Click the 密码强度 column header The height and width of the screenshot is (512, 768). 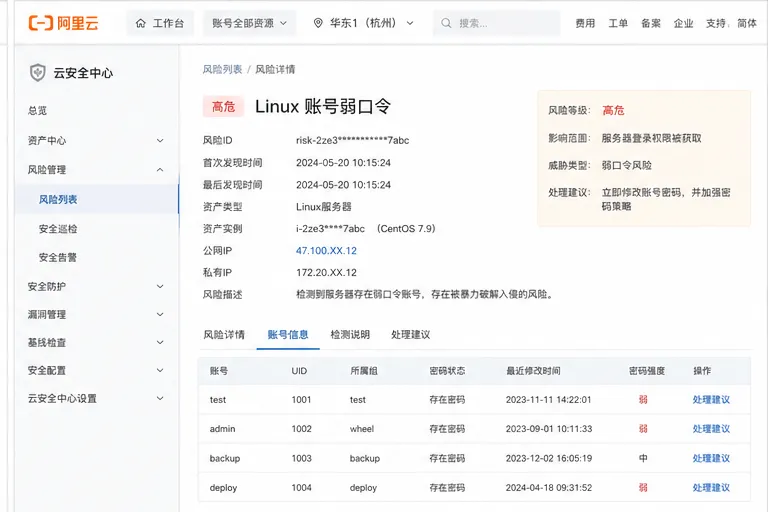647,371
